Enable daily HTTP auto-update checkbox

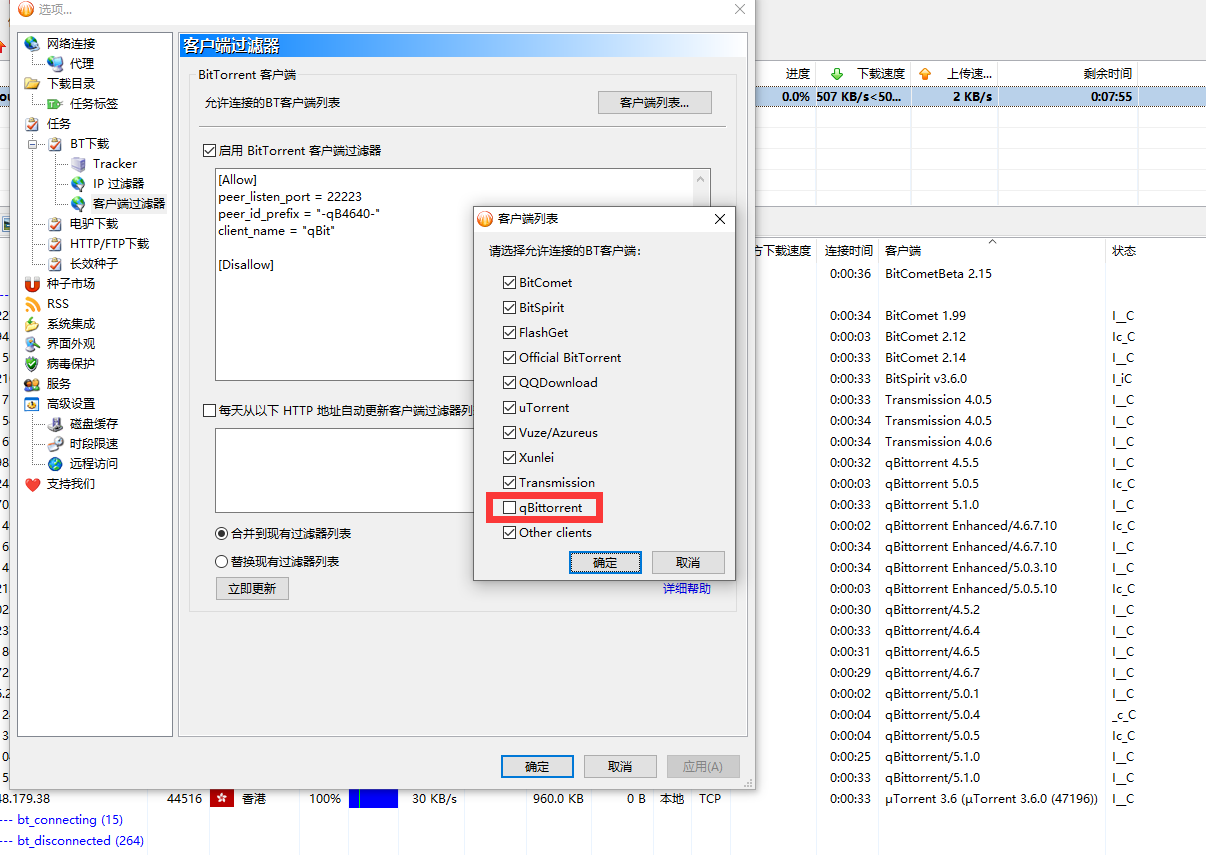pyautogui.click(x=209, y=410)
